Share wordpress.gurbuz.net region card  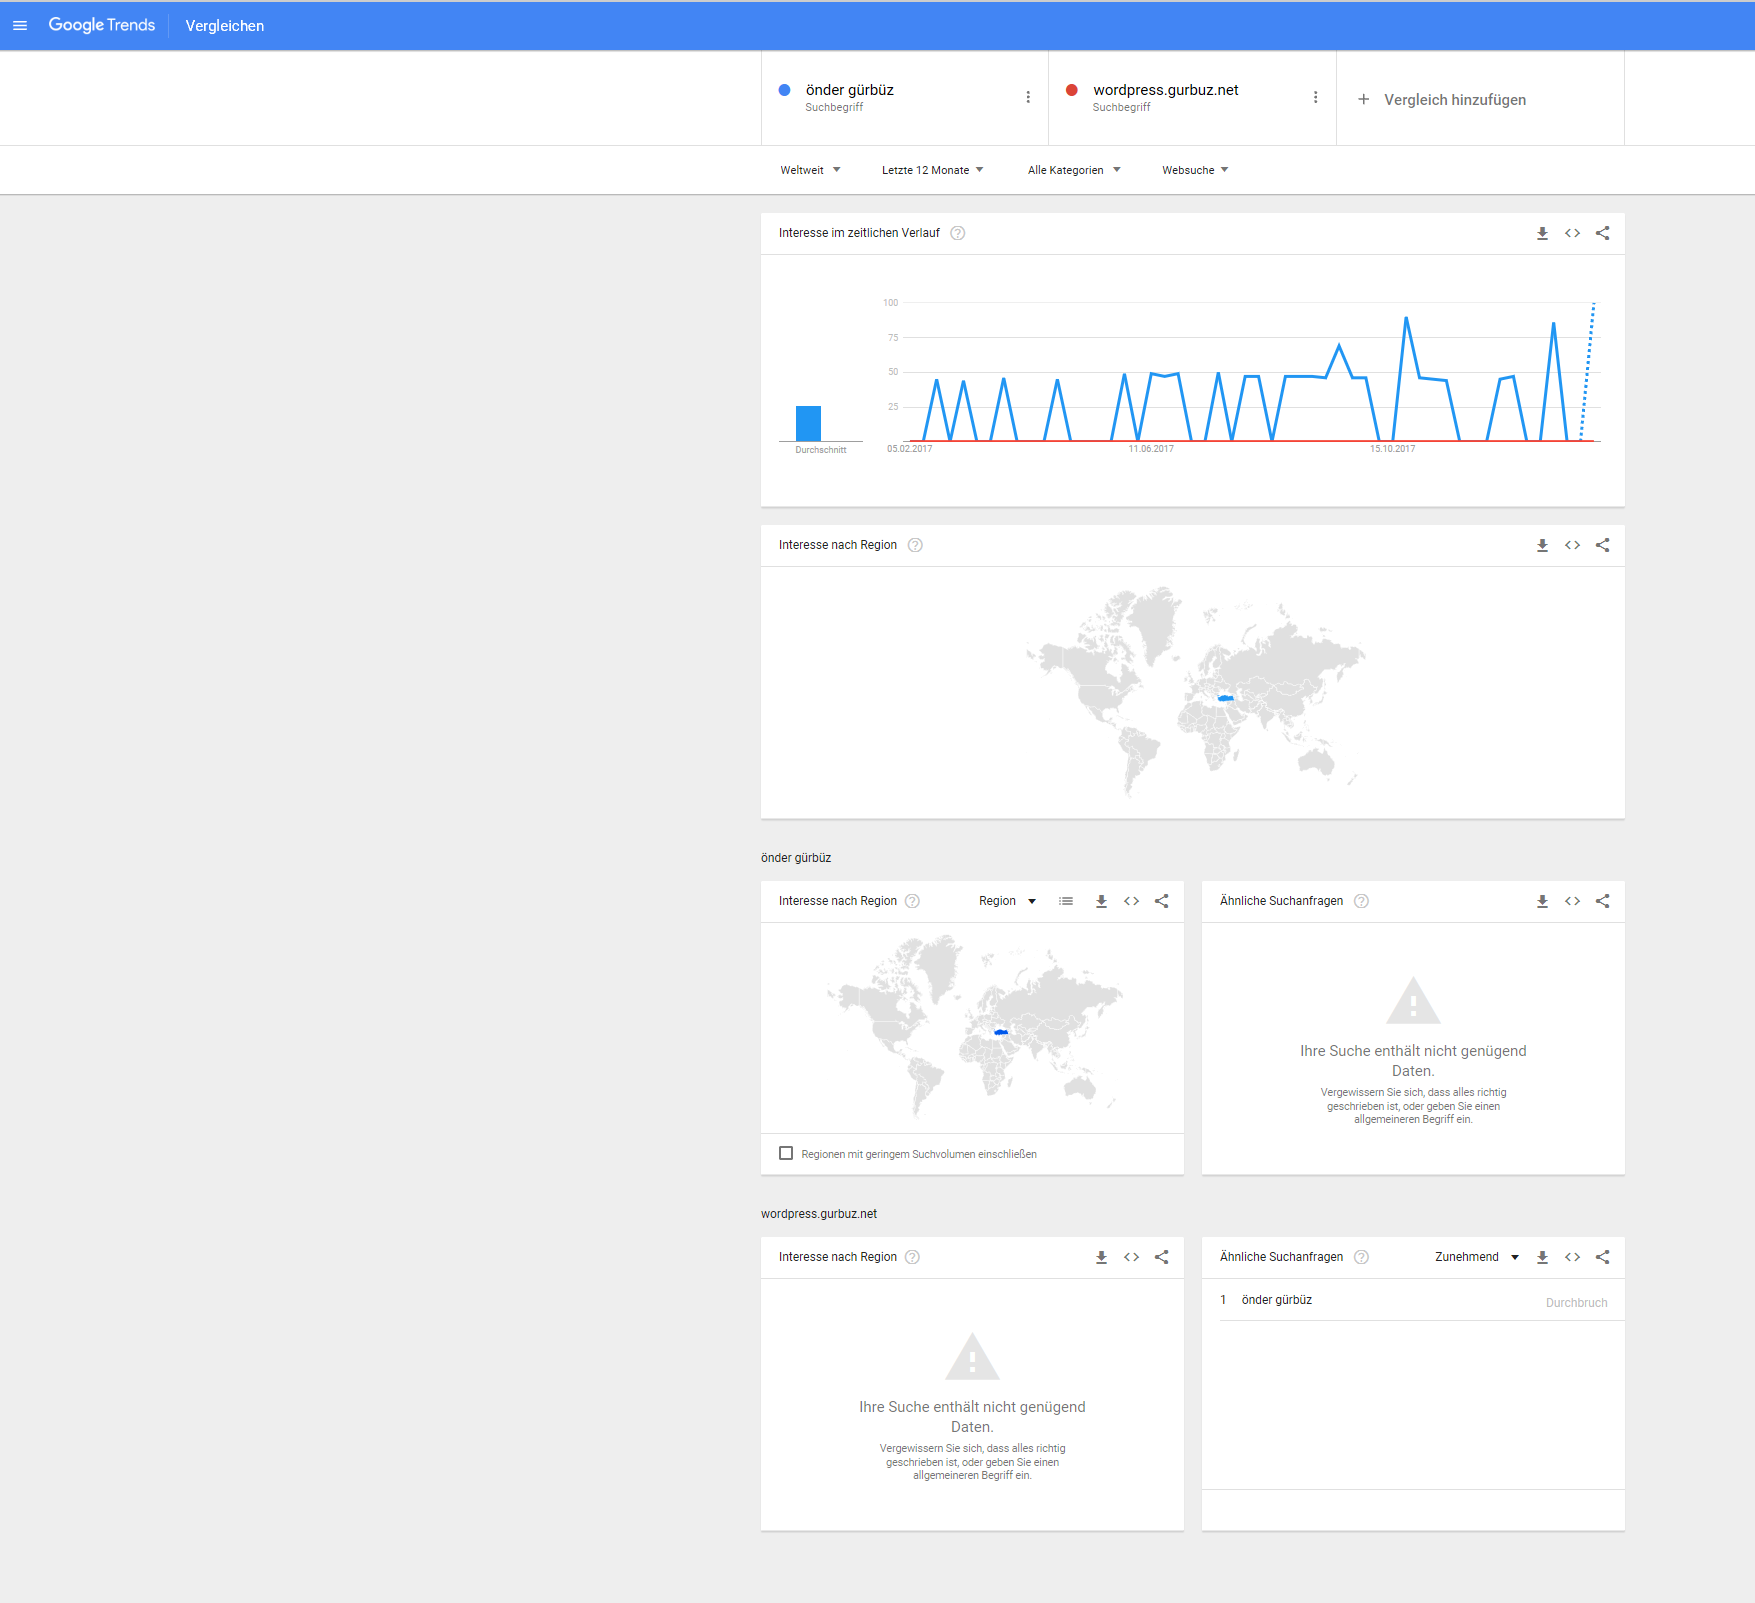click(x=1161, y=1257)
